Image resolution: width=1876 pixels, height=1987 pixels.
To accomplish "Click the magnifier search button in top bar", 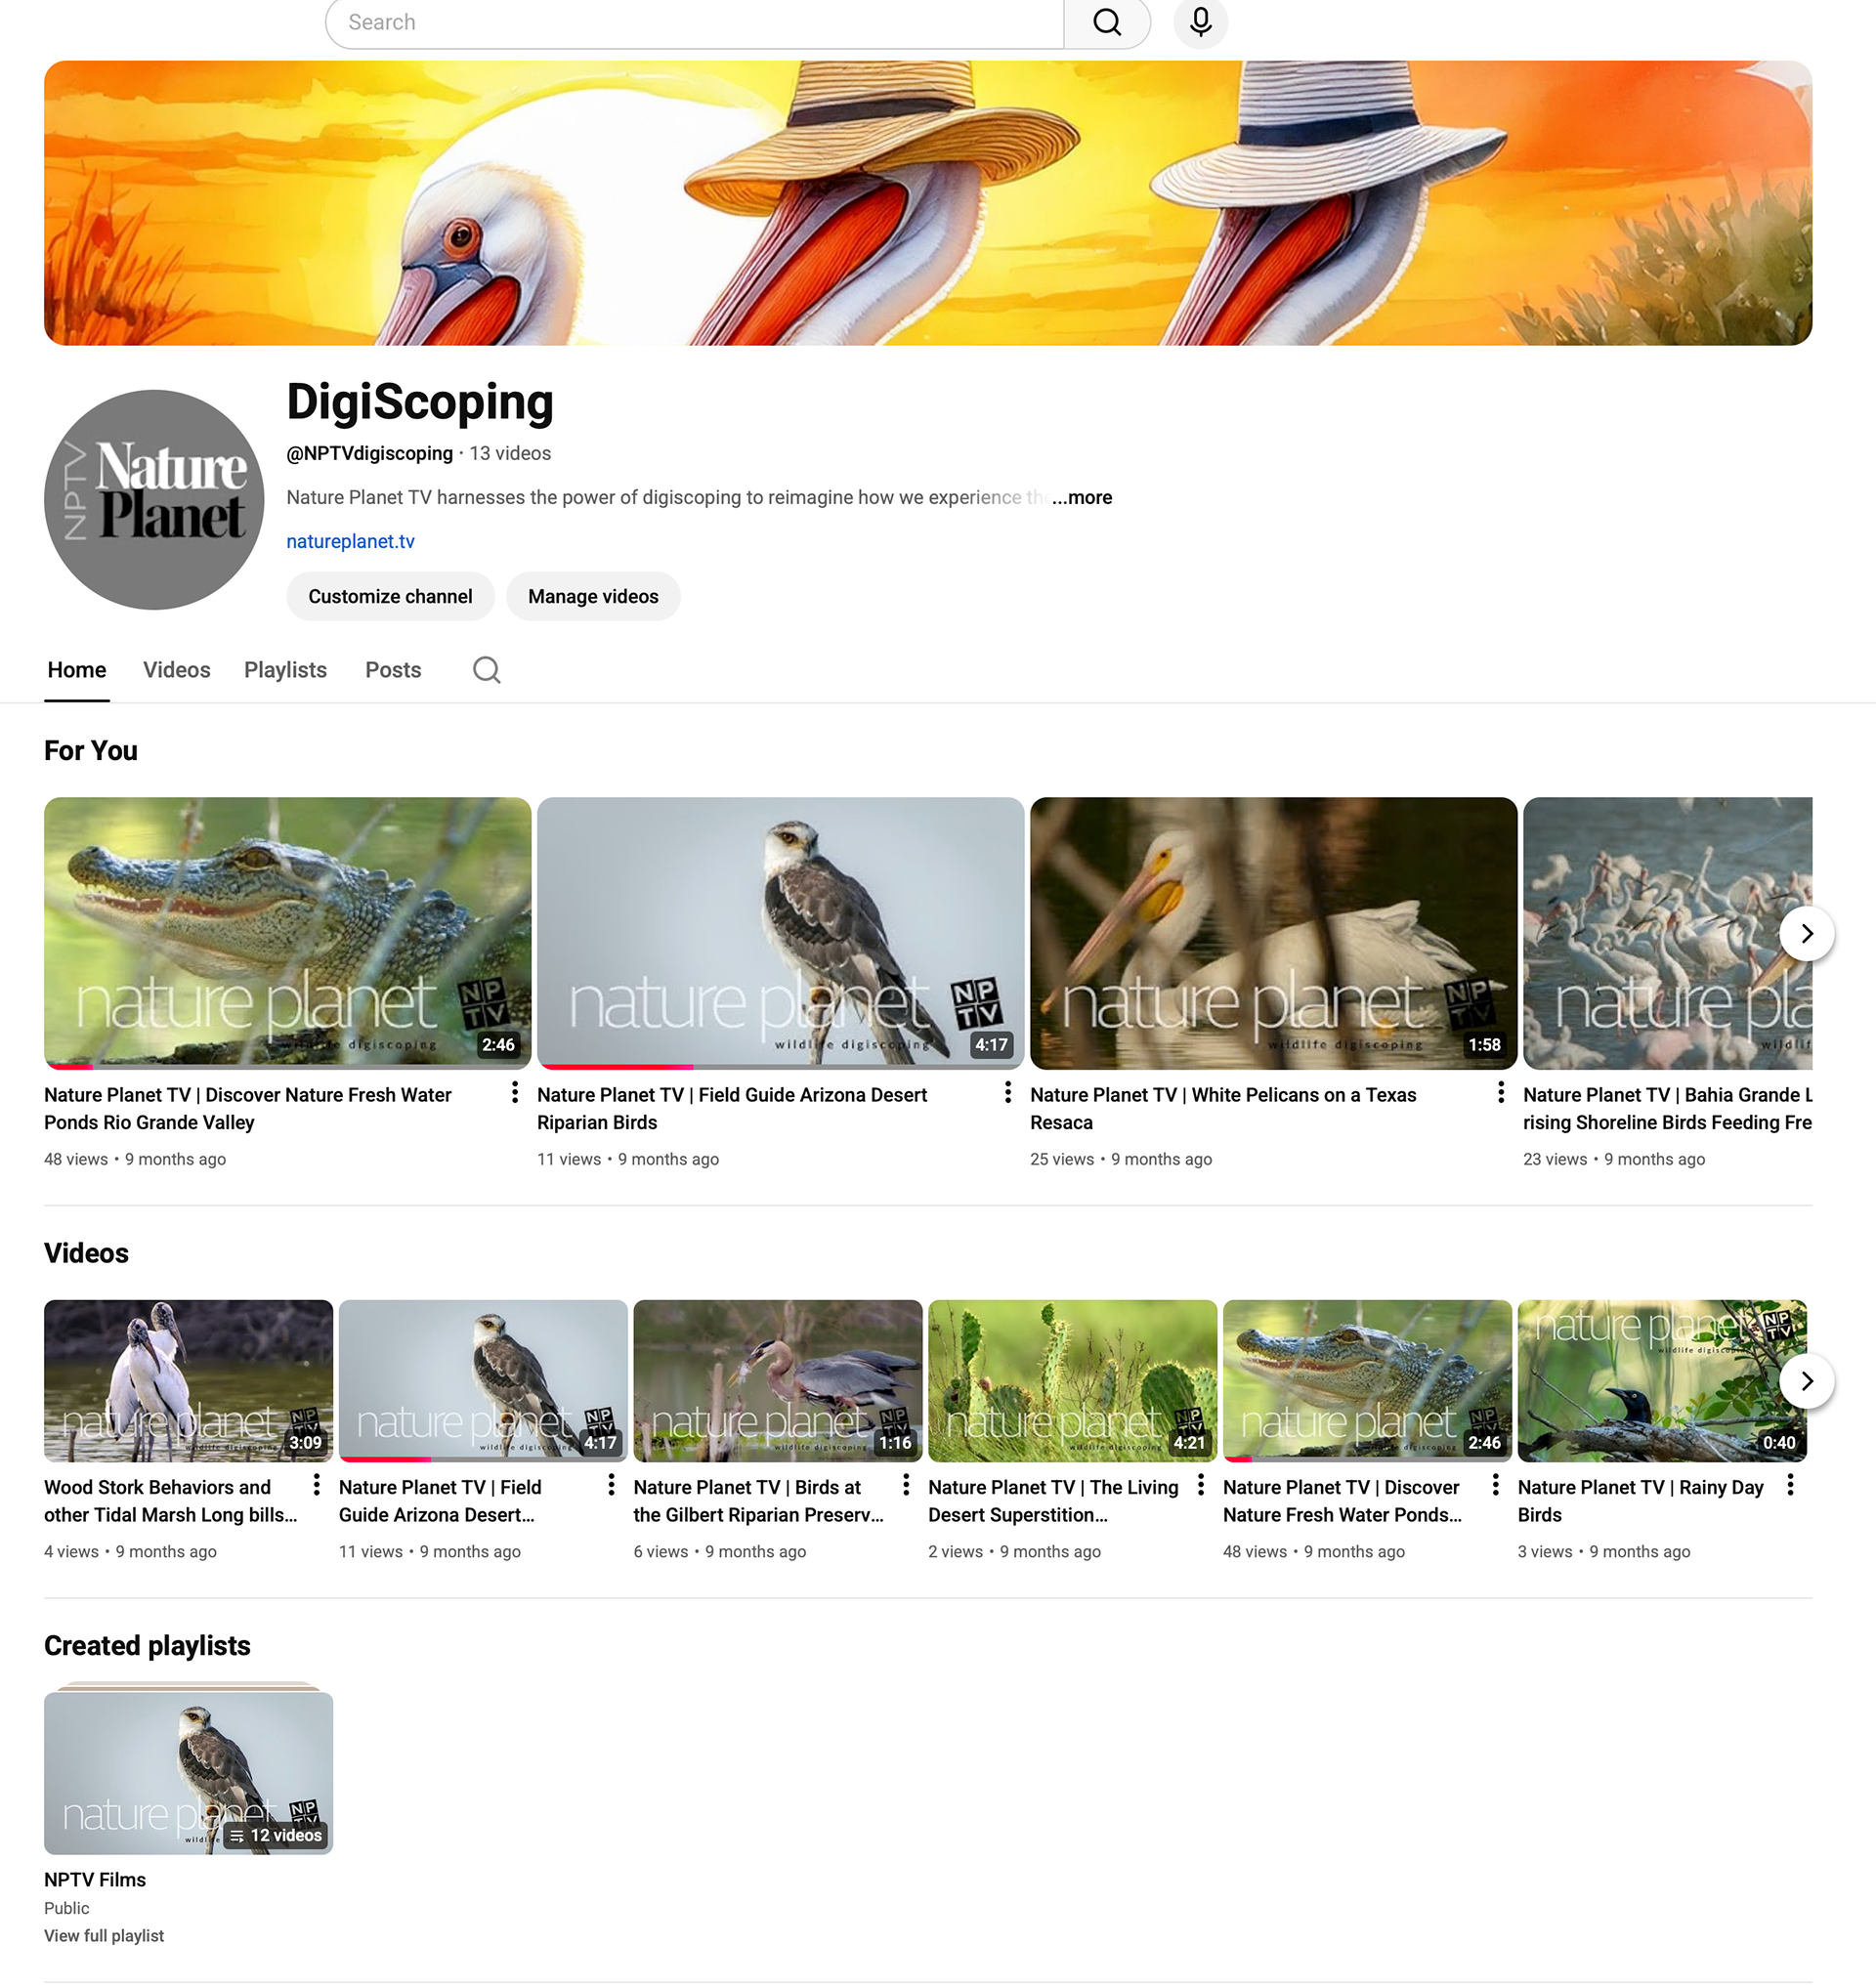I will coord(1106,22).
